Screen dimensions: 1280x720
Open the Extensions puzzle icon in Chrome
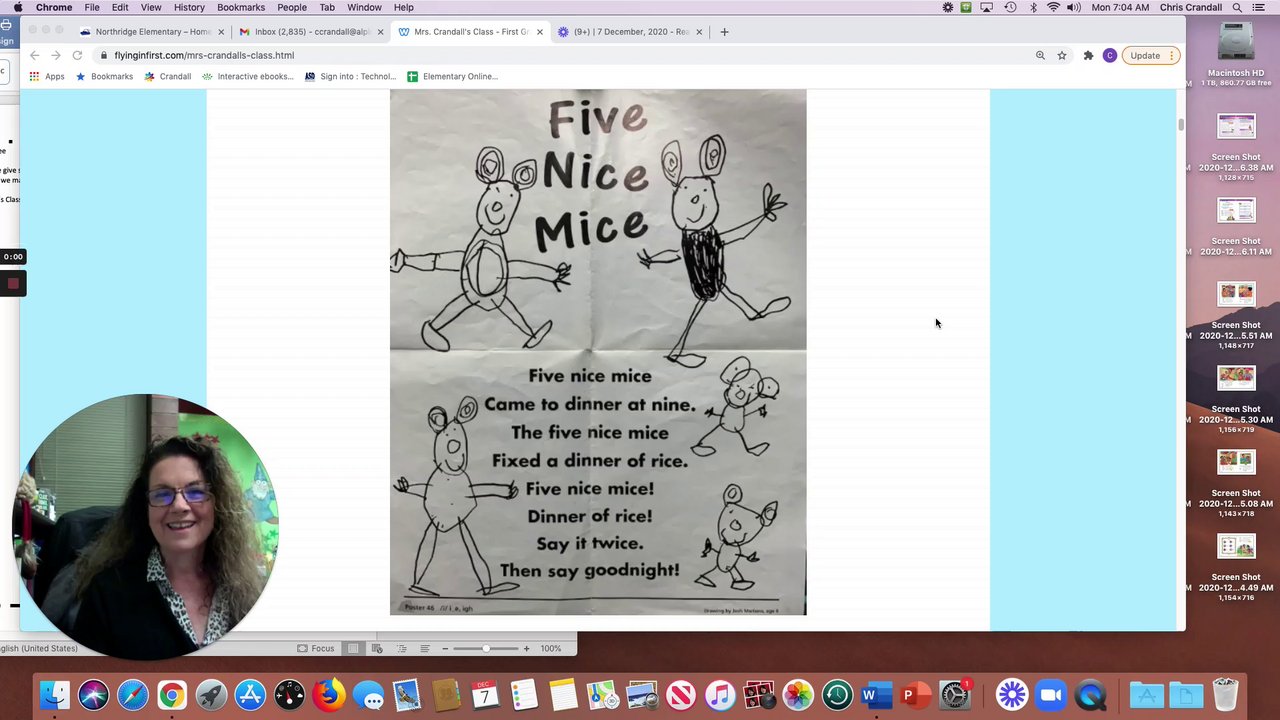[x=1088, y=55]
